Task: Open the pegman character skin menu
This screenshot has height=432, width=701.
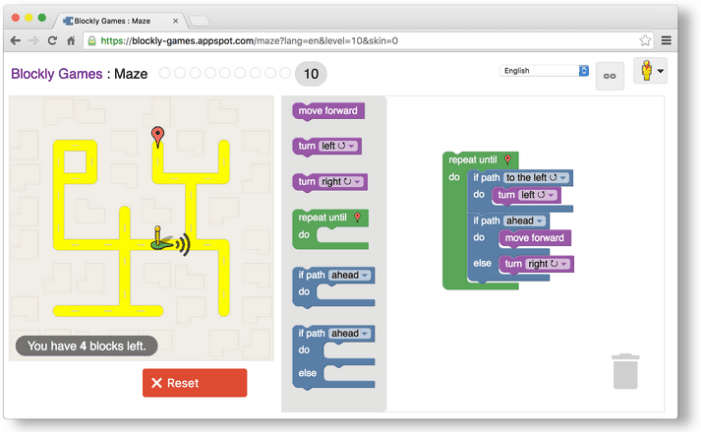Action: (650, 72)
